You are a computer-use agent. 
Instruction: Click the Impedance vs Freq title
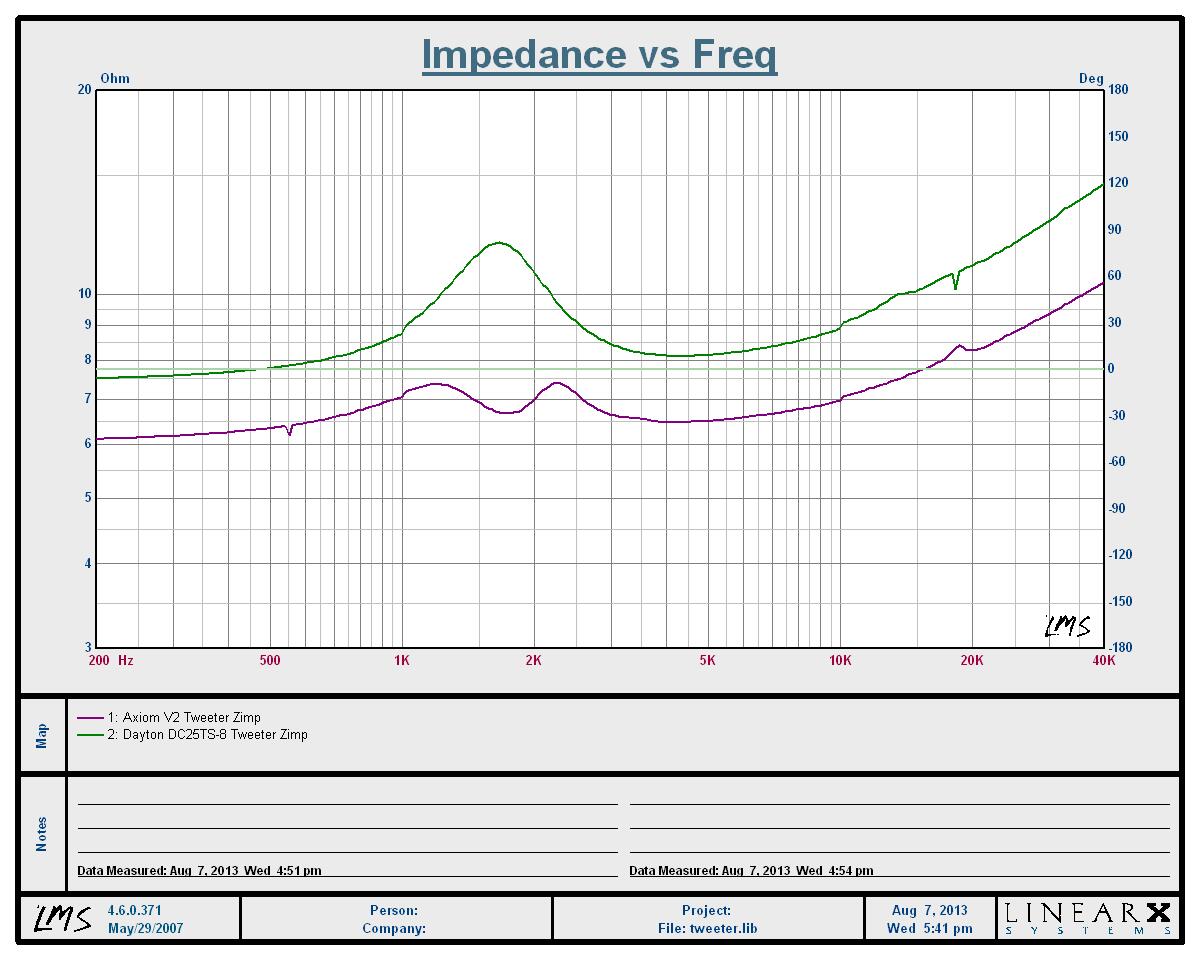[599, 54]
